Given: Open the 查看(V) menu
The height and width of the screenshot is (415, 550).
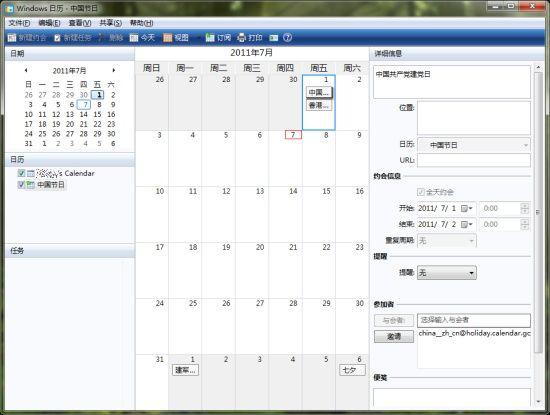Looking at the screenshot, I should (x=80, y=23).
